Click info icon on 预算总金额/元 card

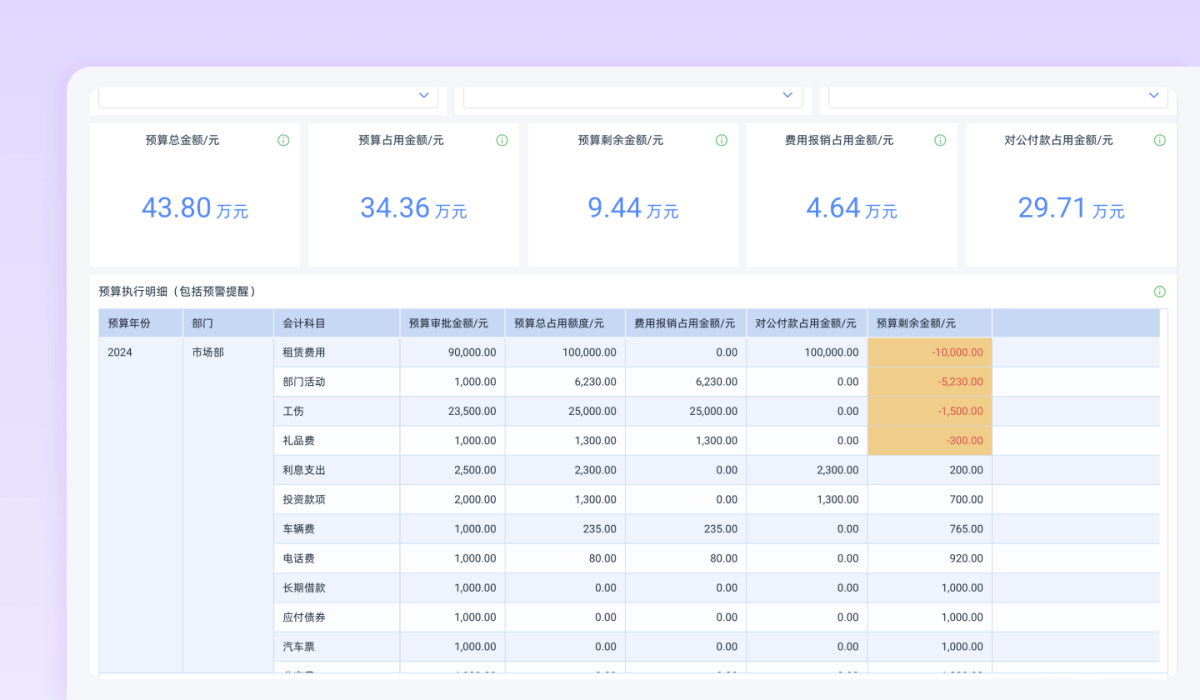(x=283, y=141)
